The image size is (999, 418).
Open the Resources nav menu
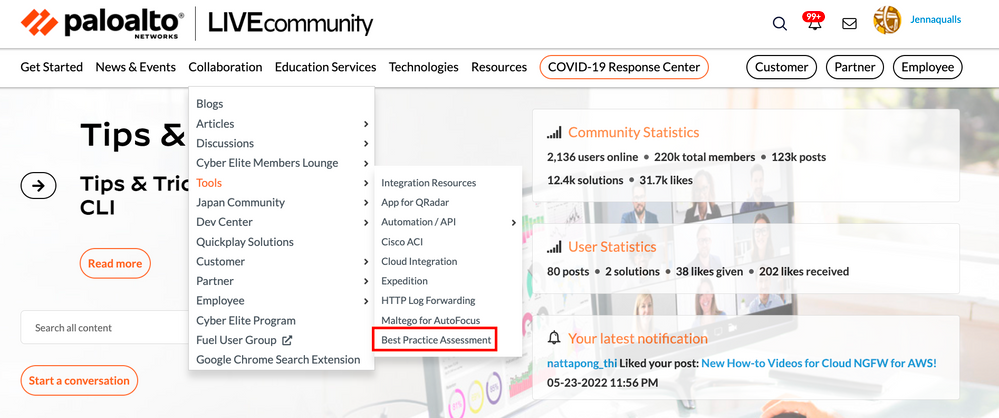[499, 67]
